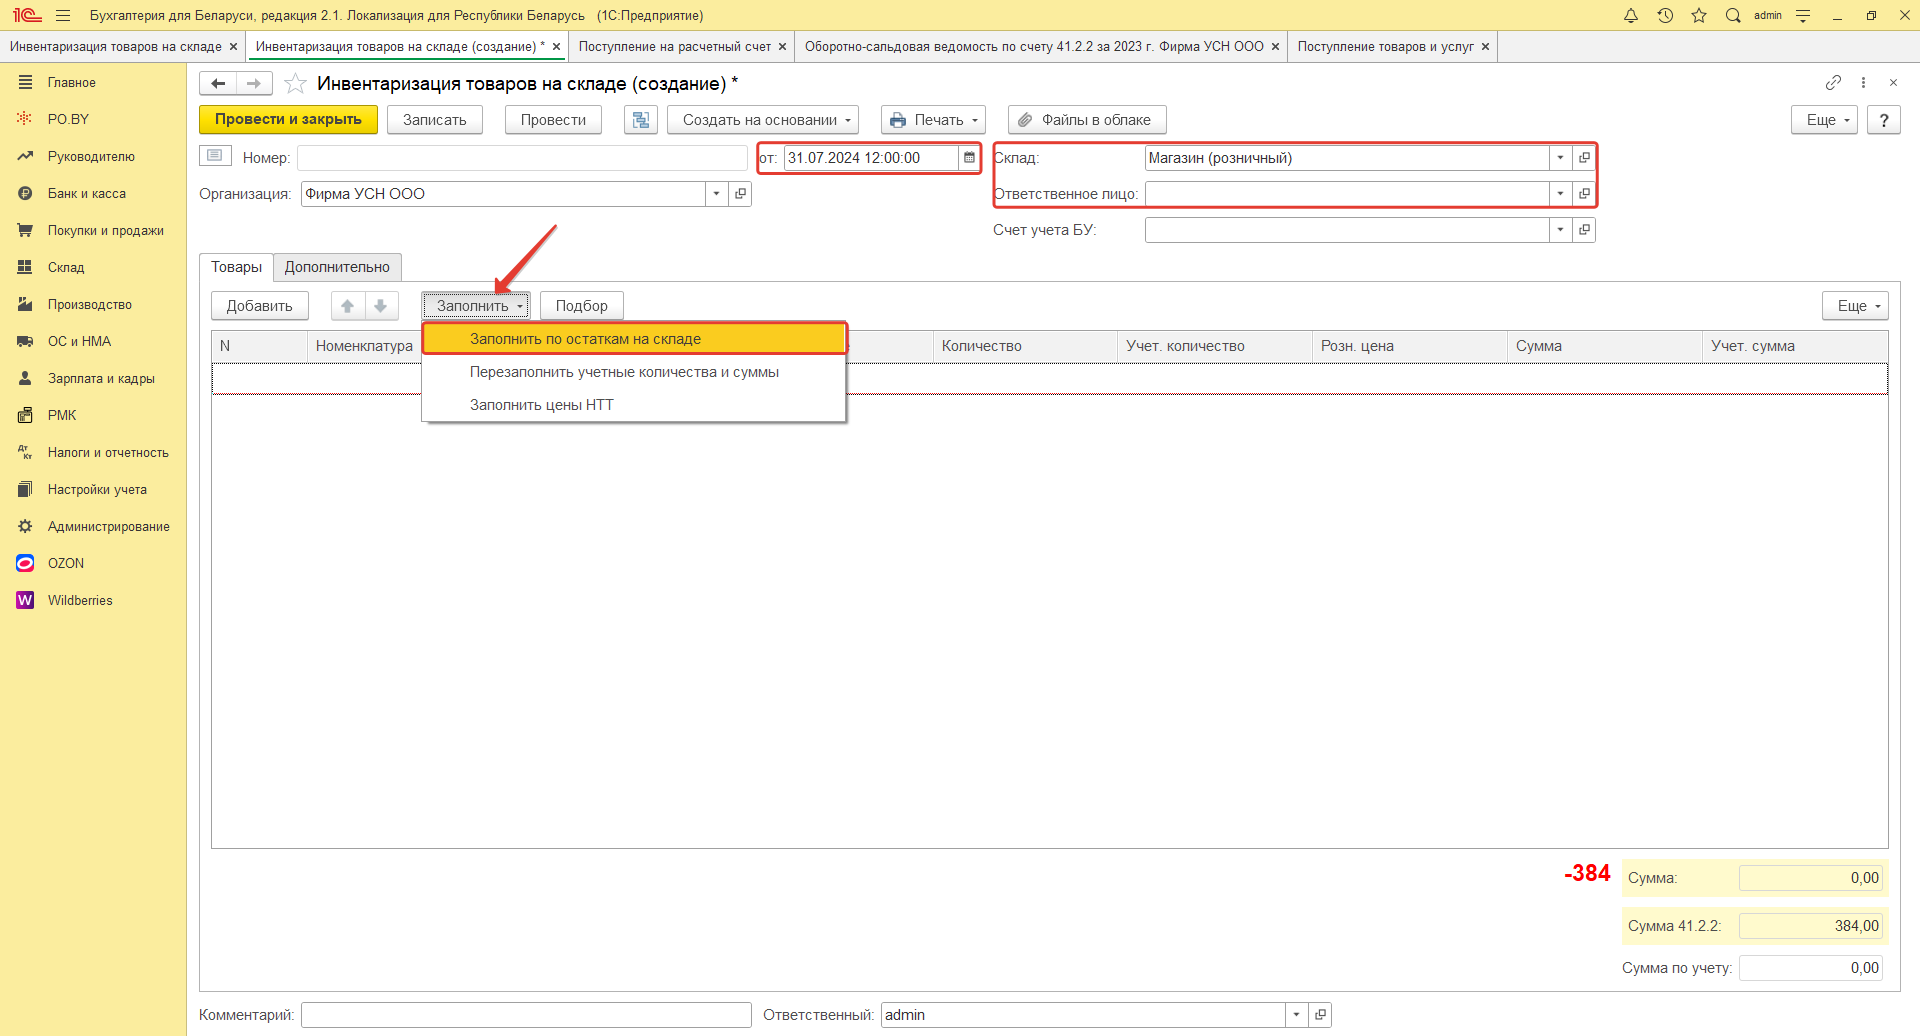Open the top toolbar Еще menu
This screenshot has height=1036, width=1920.
point(1824,120)
